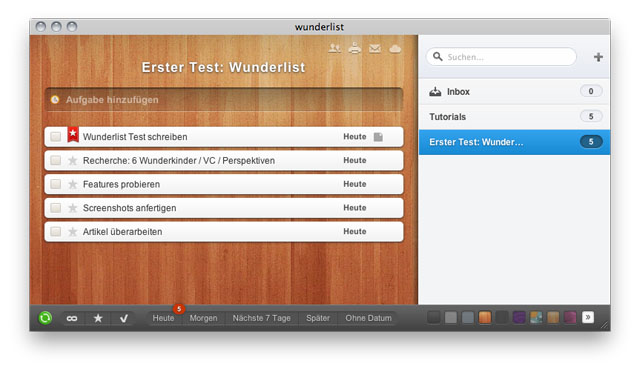Open the share list (people) icon
The image size is (640, 372).
[x=335, y=49]
